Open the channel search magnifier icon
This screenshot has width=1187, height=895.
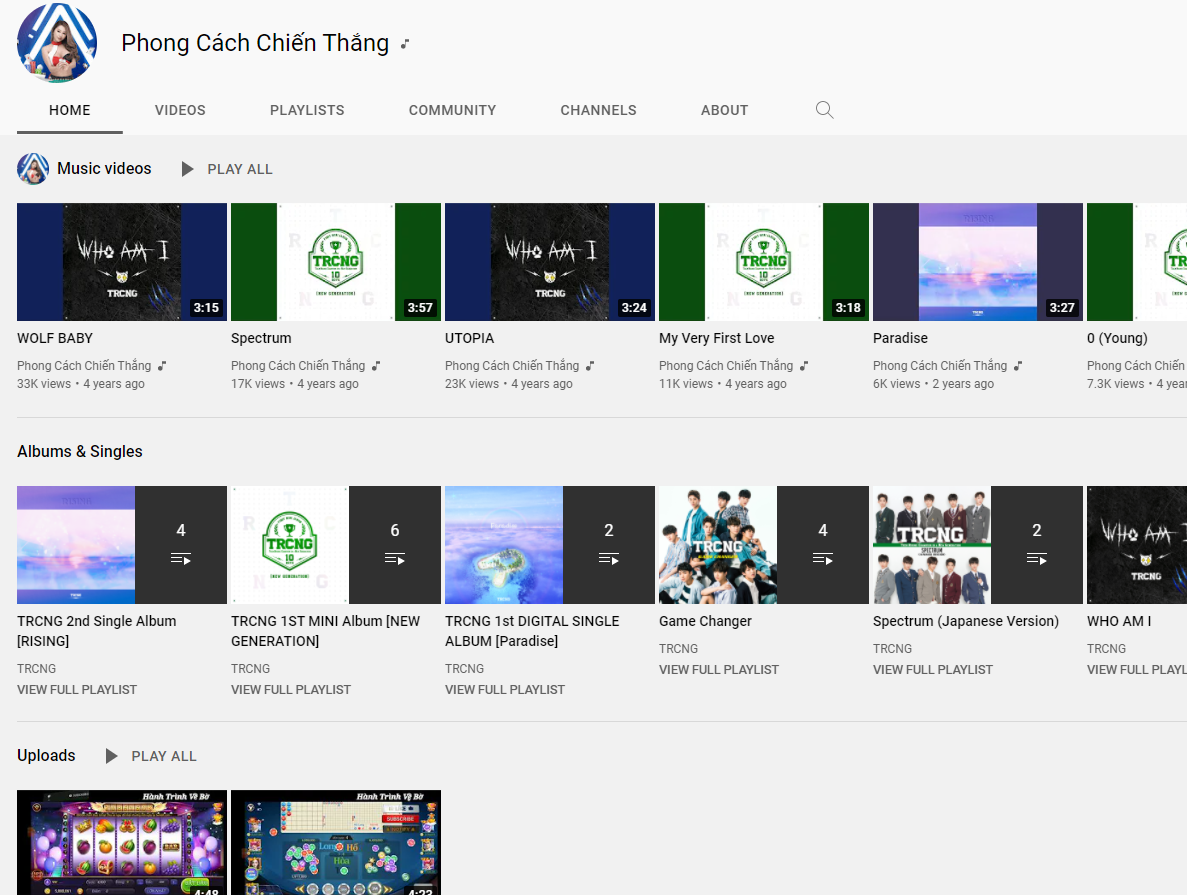(x=824, y=111)
